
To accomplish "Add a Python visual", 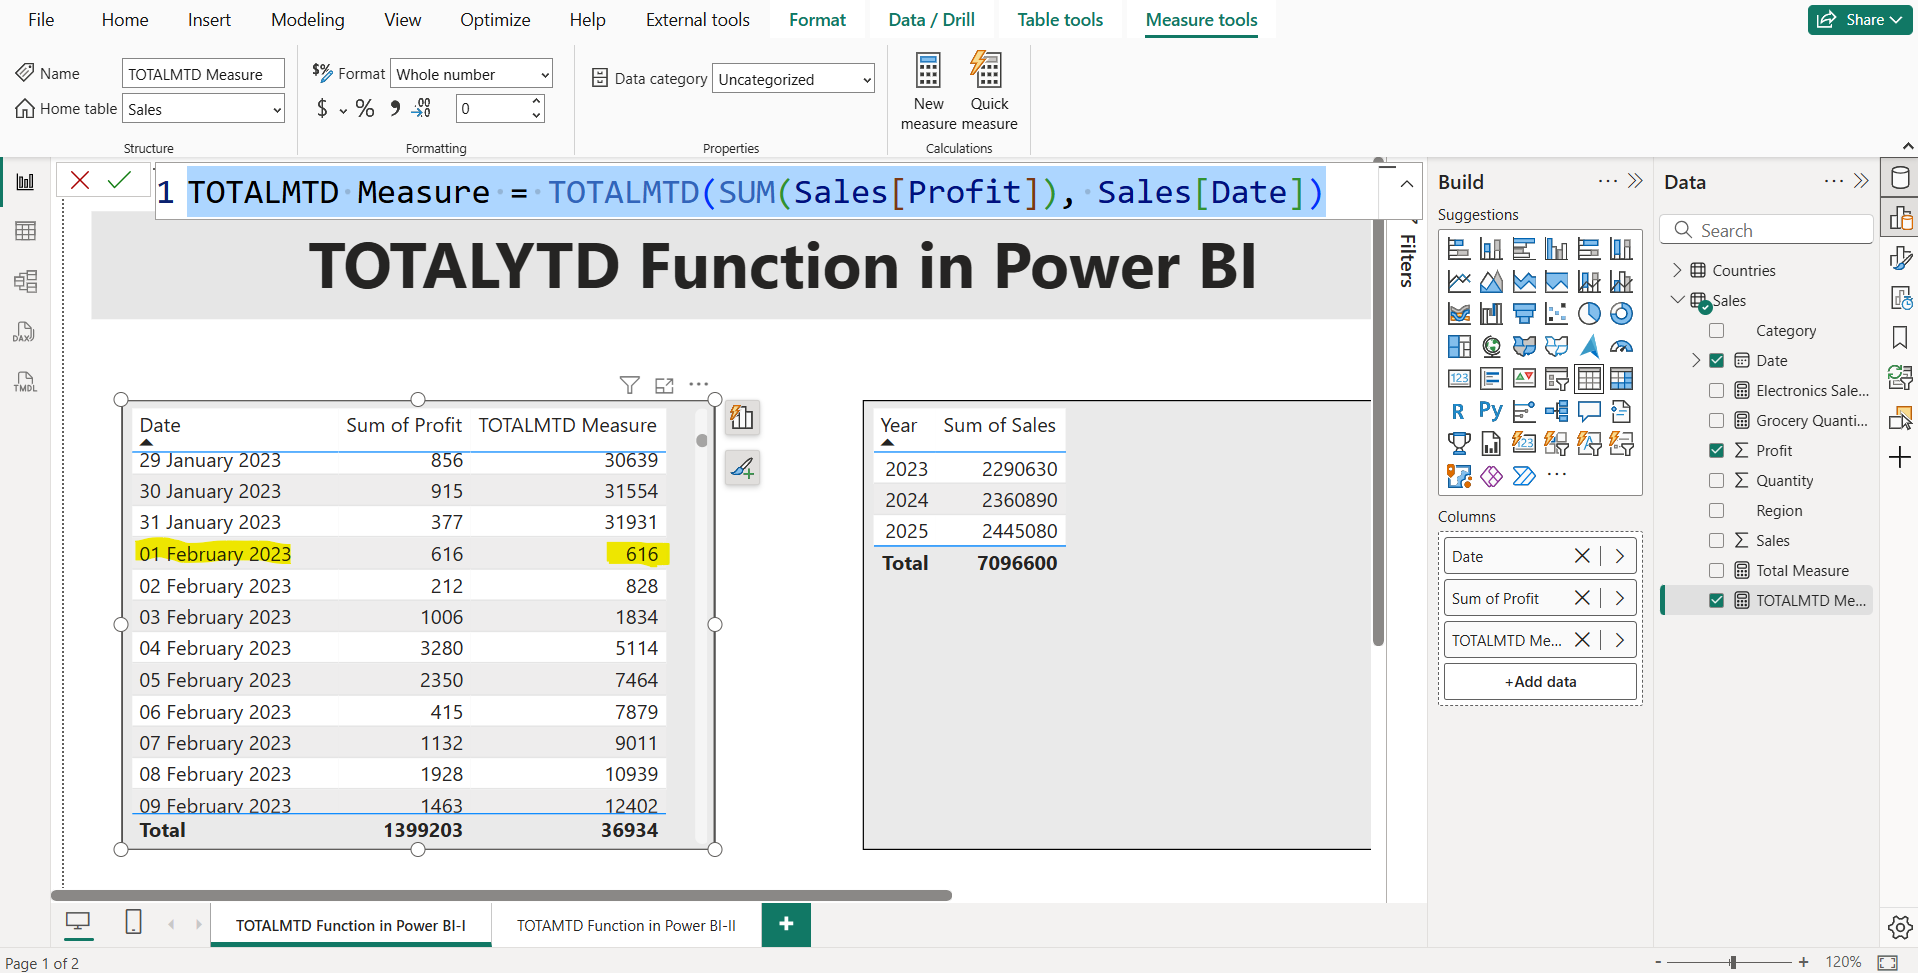I will tap(1491, 411).
